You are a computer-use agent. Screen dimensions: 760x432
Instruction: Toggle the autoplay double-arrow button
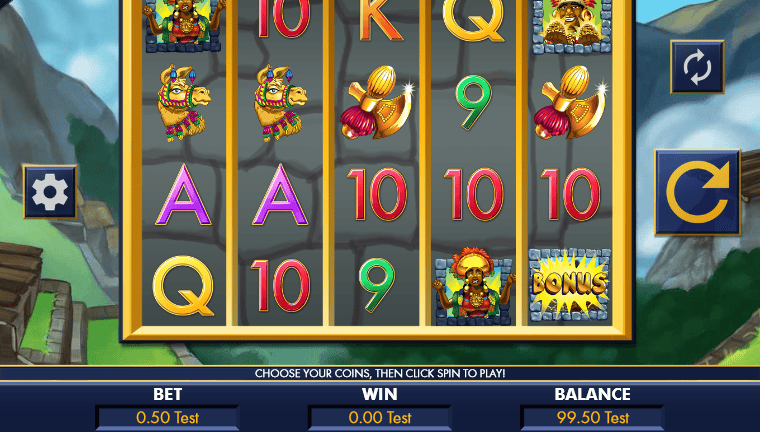tap(697, 66)
